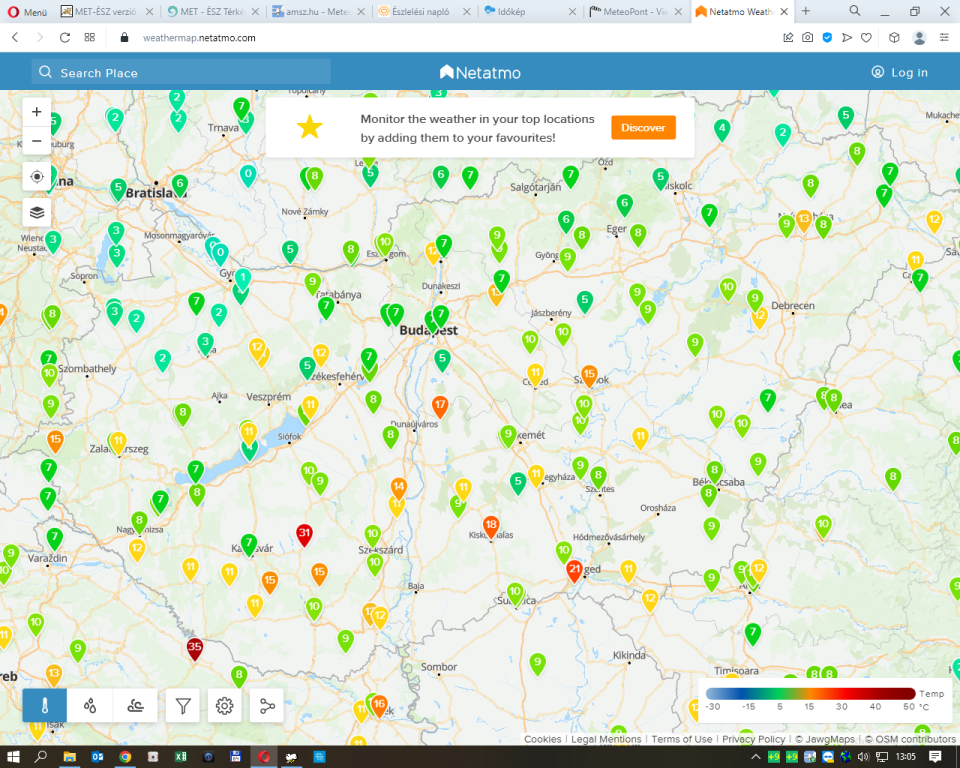Click Log in at top right
The height and width of the screenshot is (768, 960).
[x=899, y=72]
